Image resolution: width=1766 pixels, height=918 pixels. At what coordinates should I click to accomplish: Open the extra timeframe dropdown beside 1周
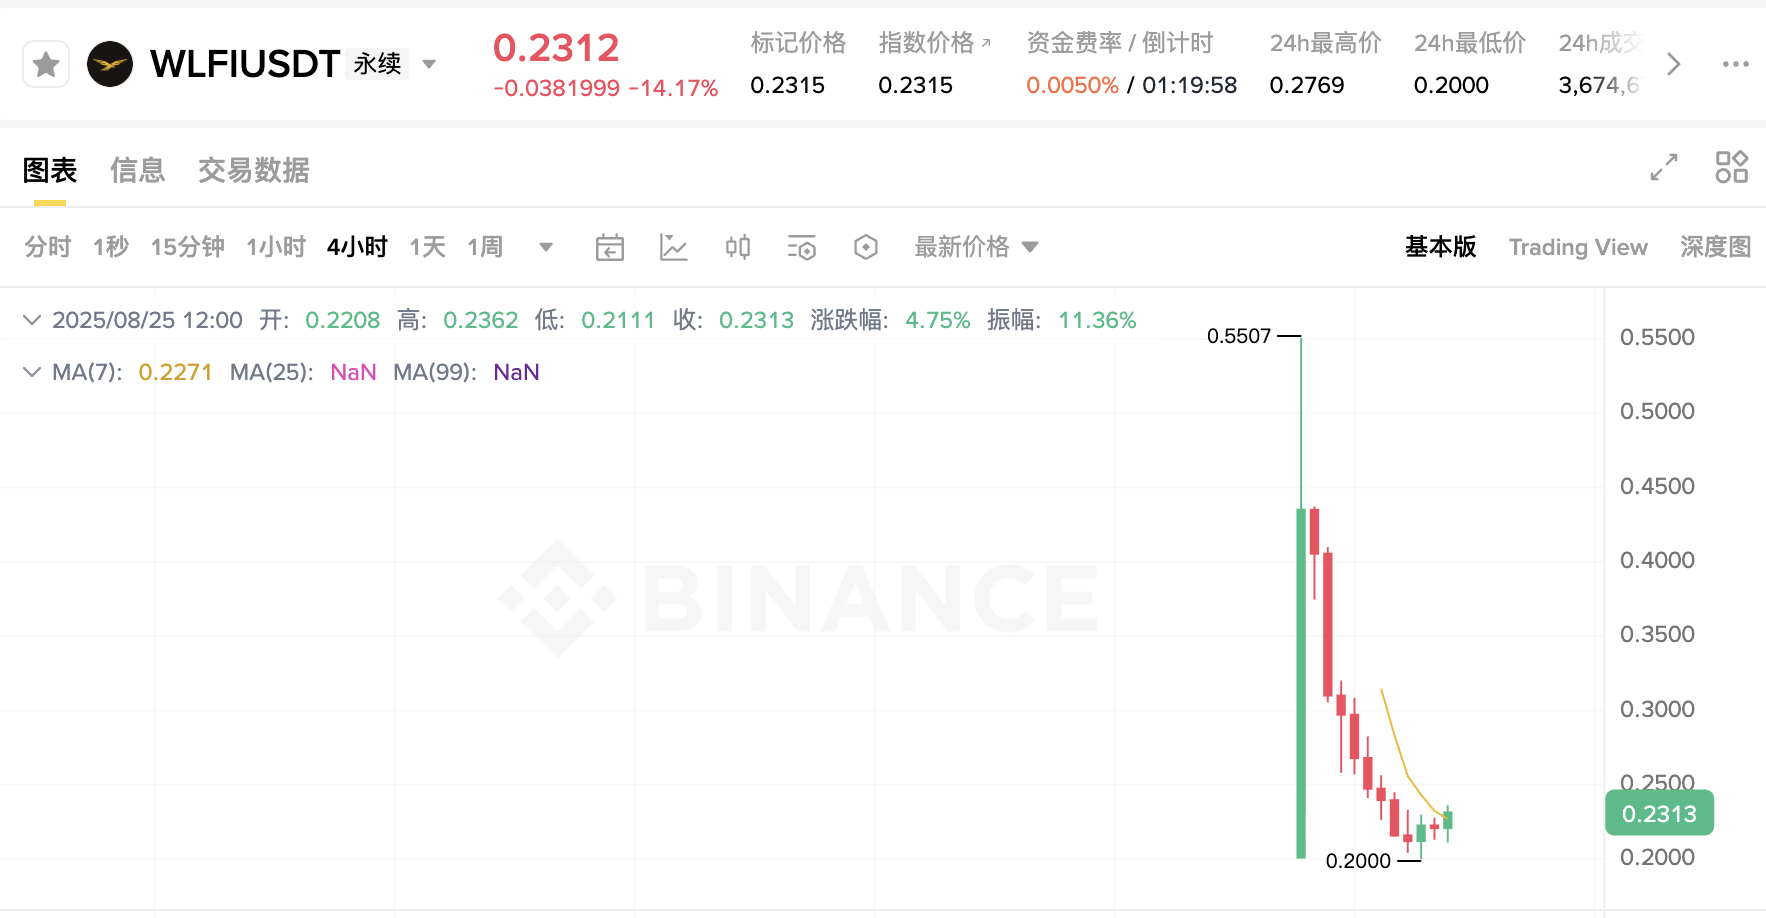[x=545, y=247]
